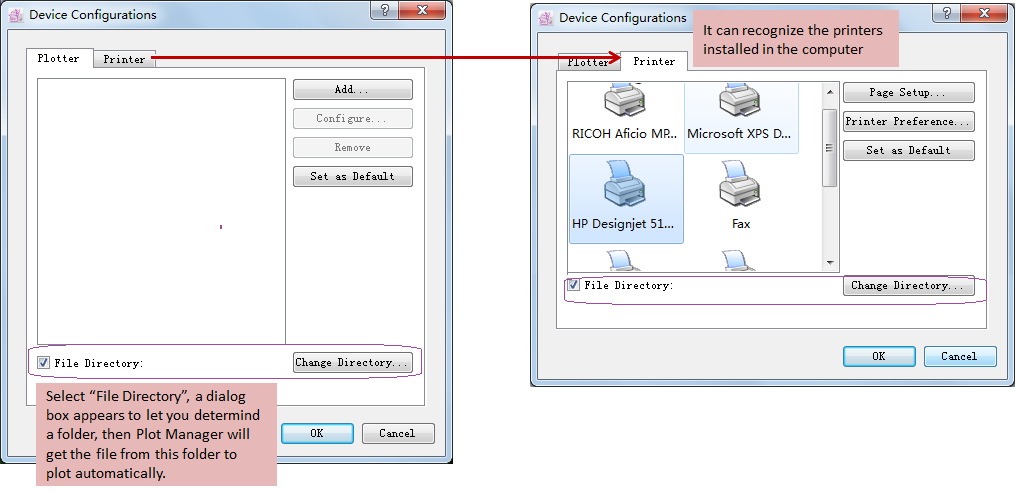Switch to the Plotter tab in right dialog
1016x493 pixels.
point(588,62)
